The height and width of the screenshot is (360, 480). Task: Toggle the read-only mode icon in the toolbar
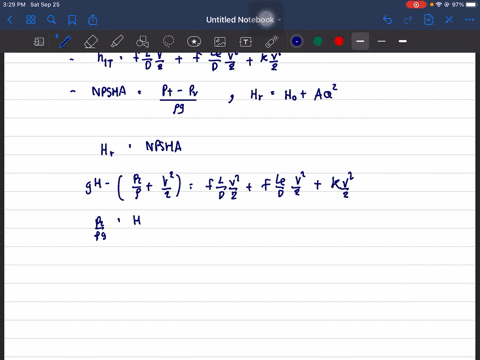tap(39, 42)
